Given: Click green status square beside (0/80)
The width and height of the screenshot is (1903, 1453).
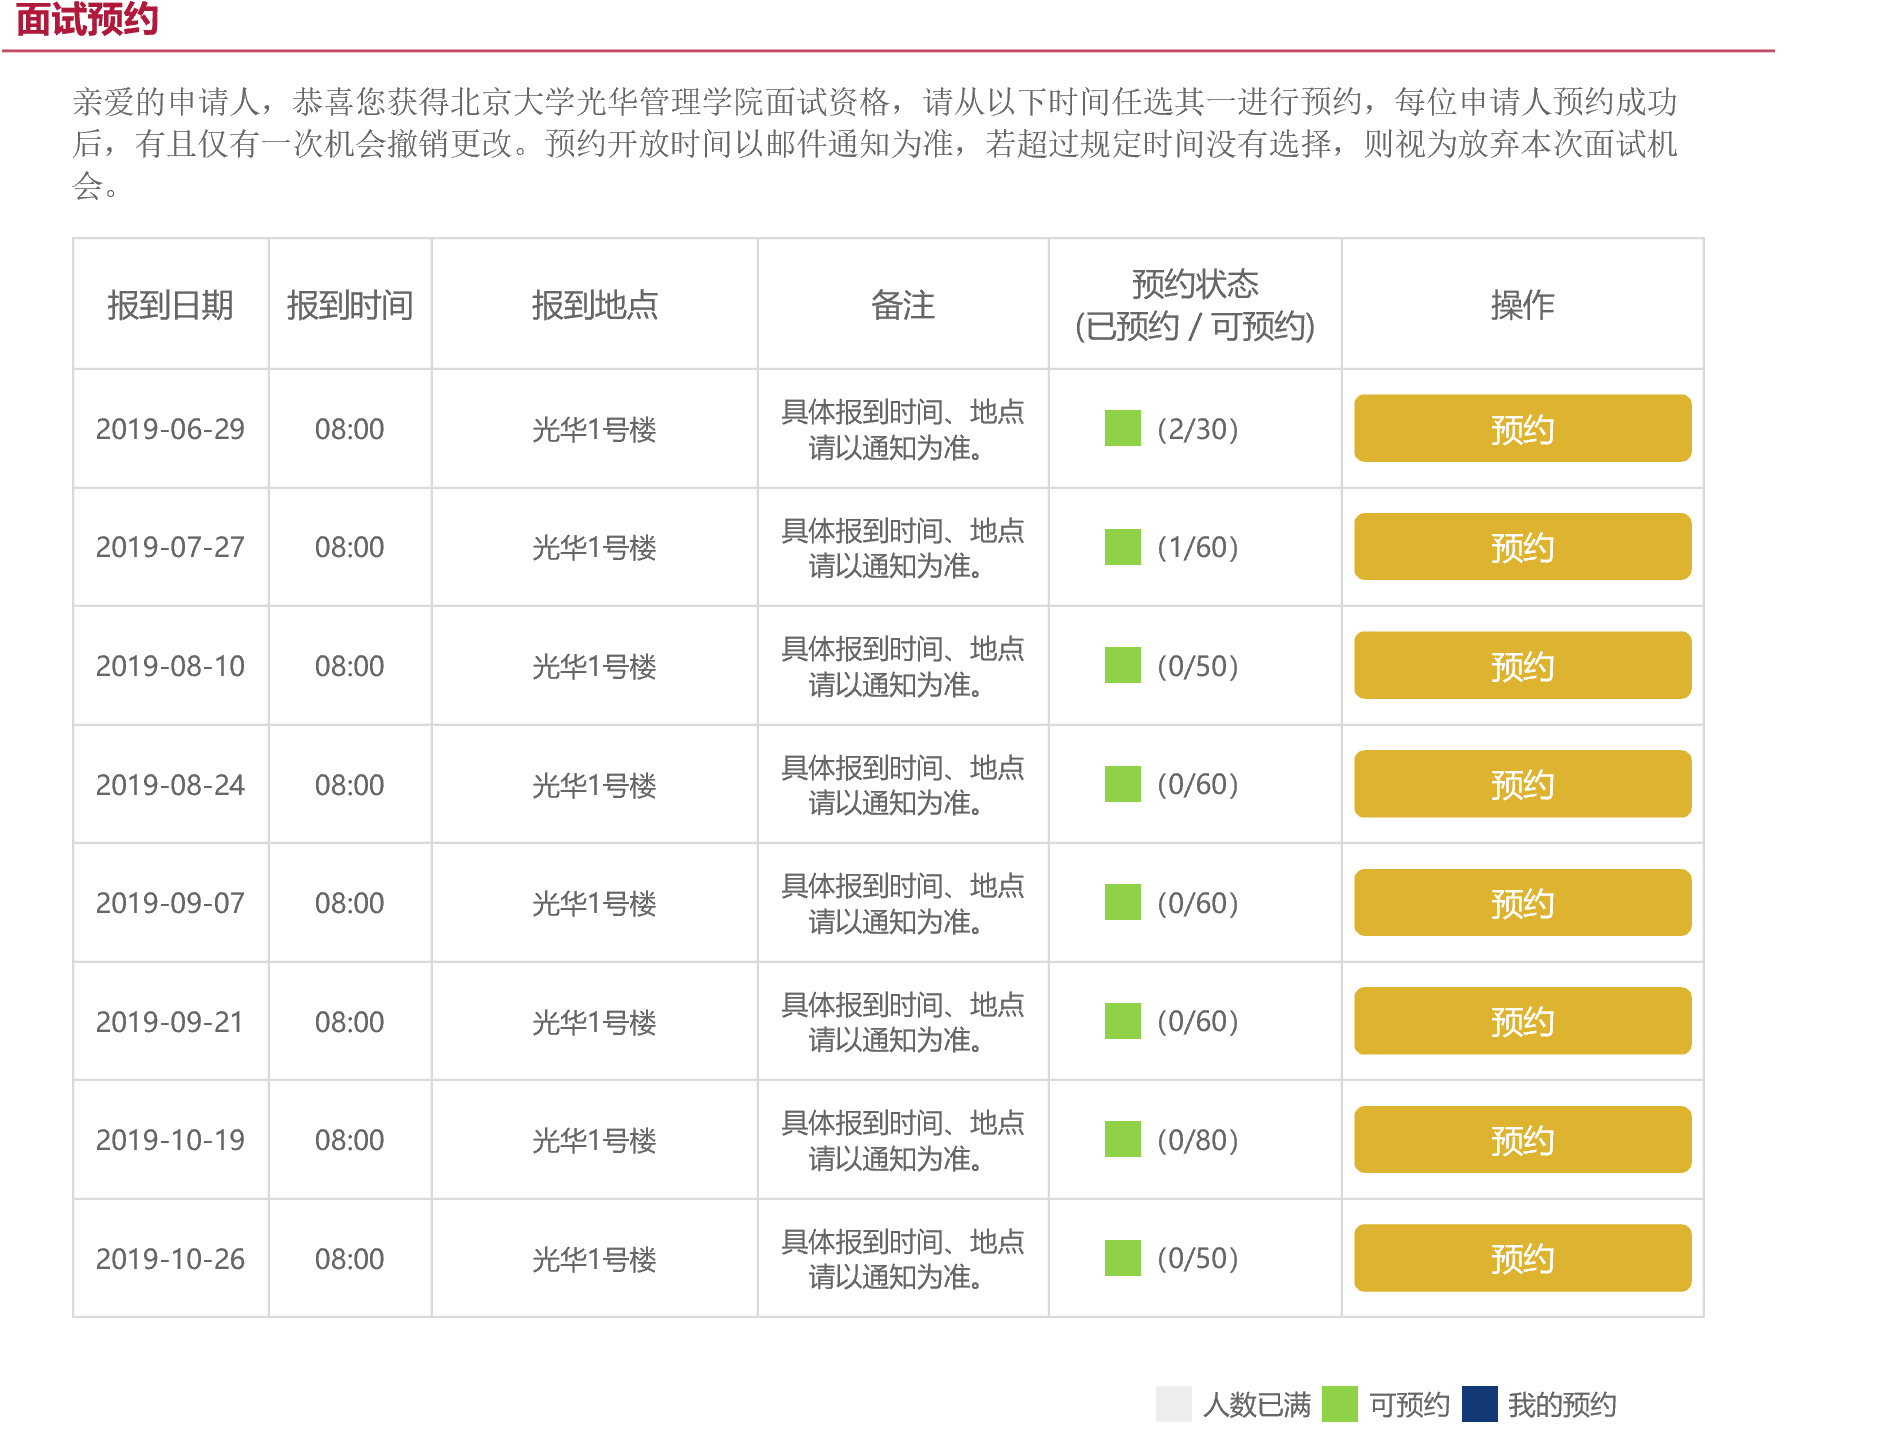Looking at the screenshot, I should click(x=1122, y=1139).
